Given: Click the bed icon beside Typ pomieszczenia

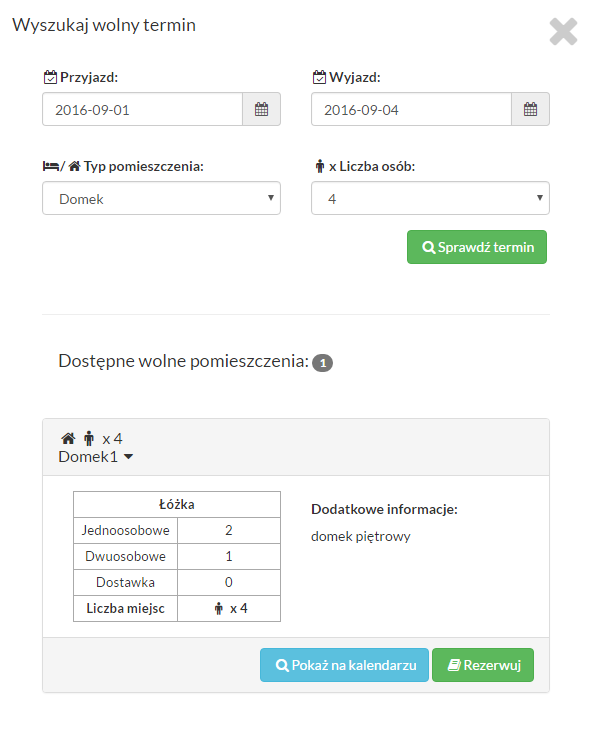Looking at the screenshot, I should 50,166.
